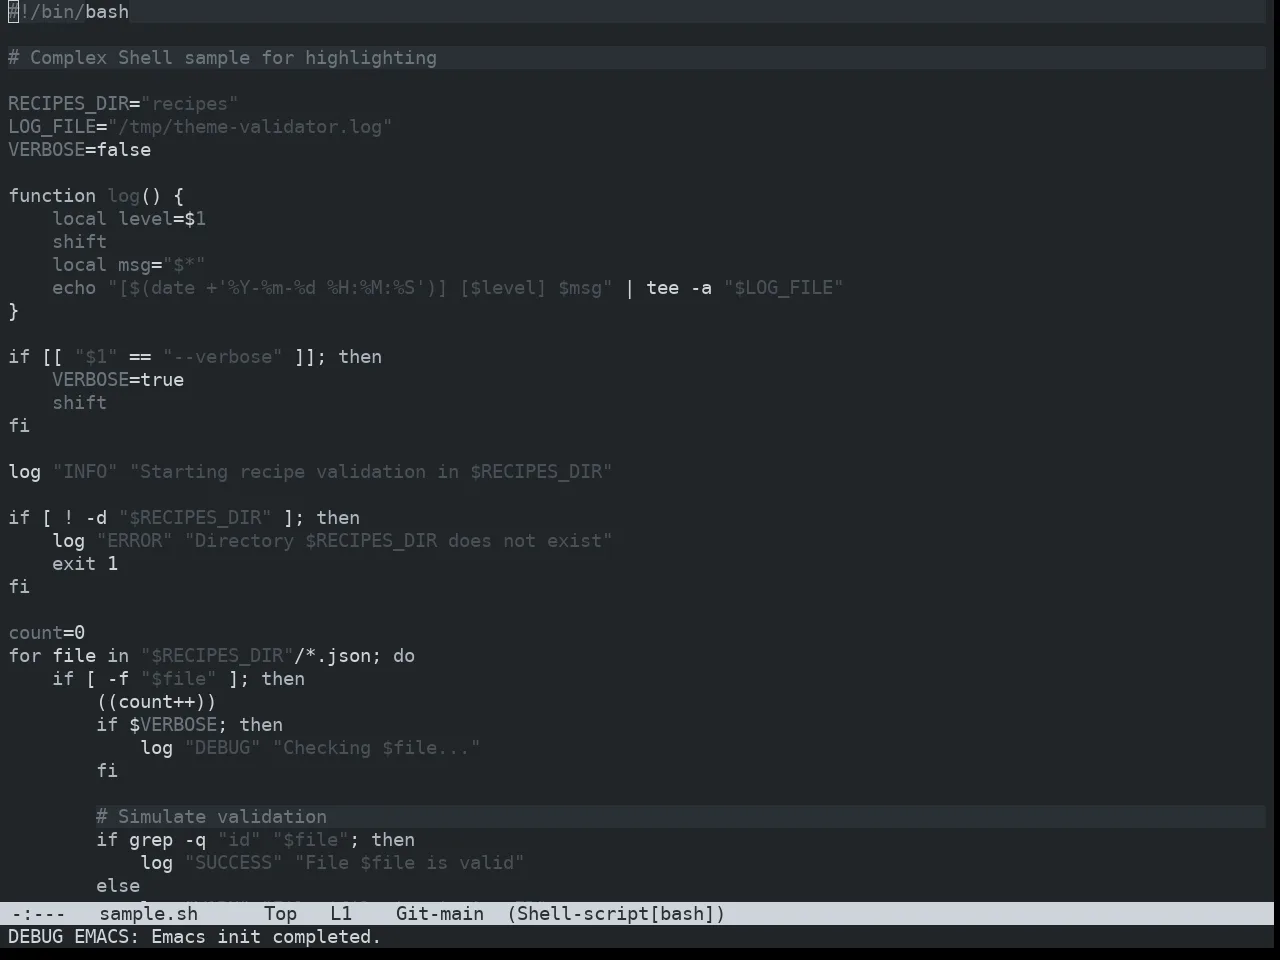
Task: Click the 'if grep -q "id"' line
Action: coord(255,840)
